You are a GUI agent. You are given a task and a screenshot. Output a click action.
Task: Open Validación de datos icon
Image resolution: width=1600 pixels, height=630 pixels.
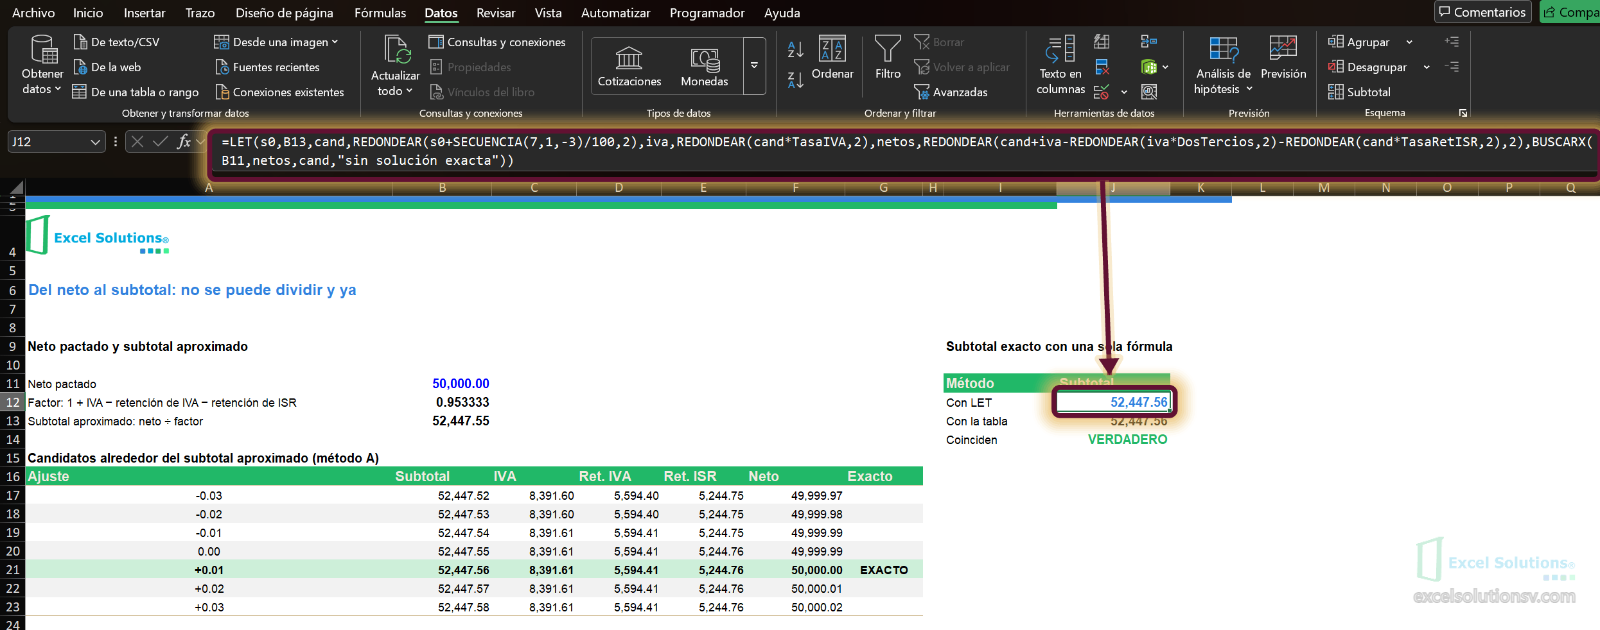[x=1102, y=92]
